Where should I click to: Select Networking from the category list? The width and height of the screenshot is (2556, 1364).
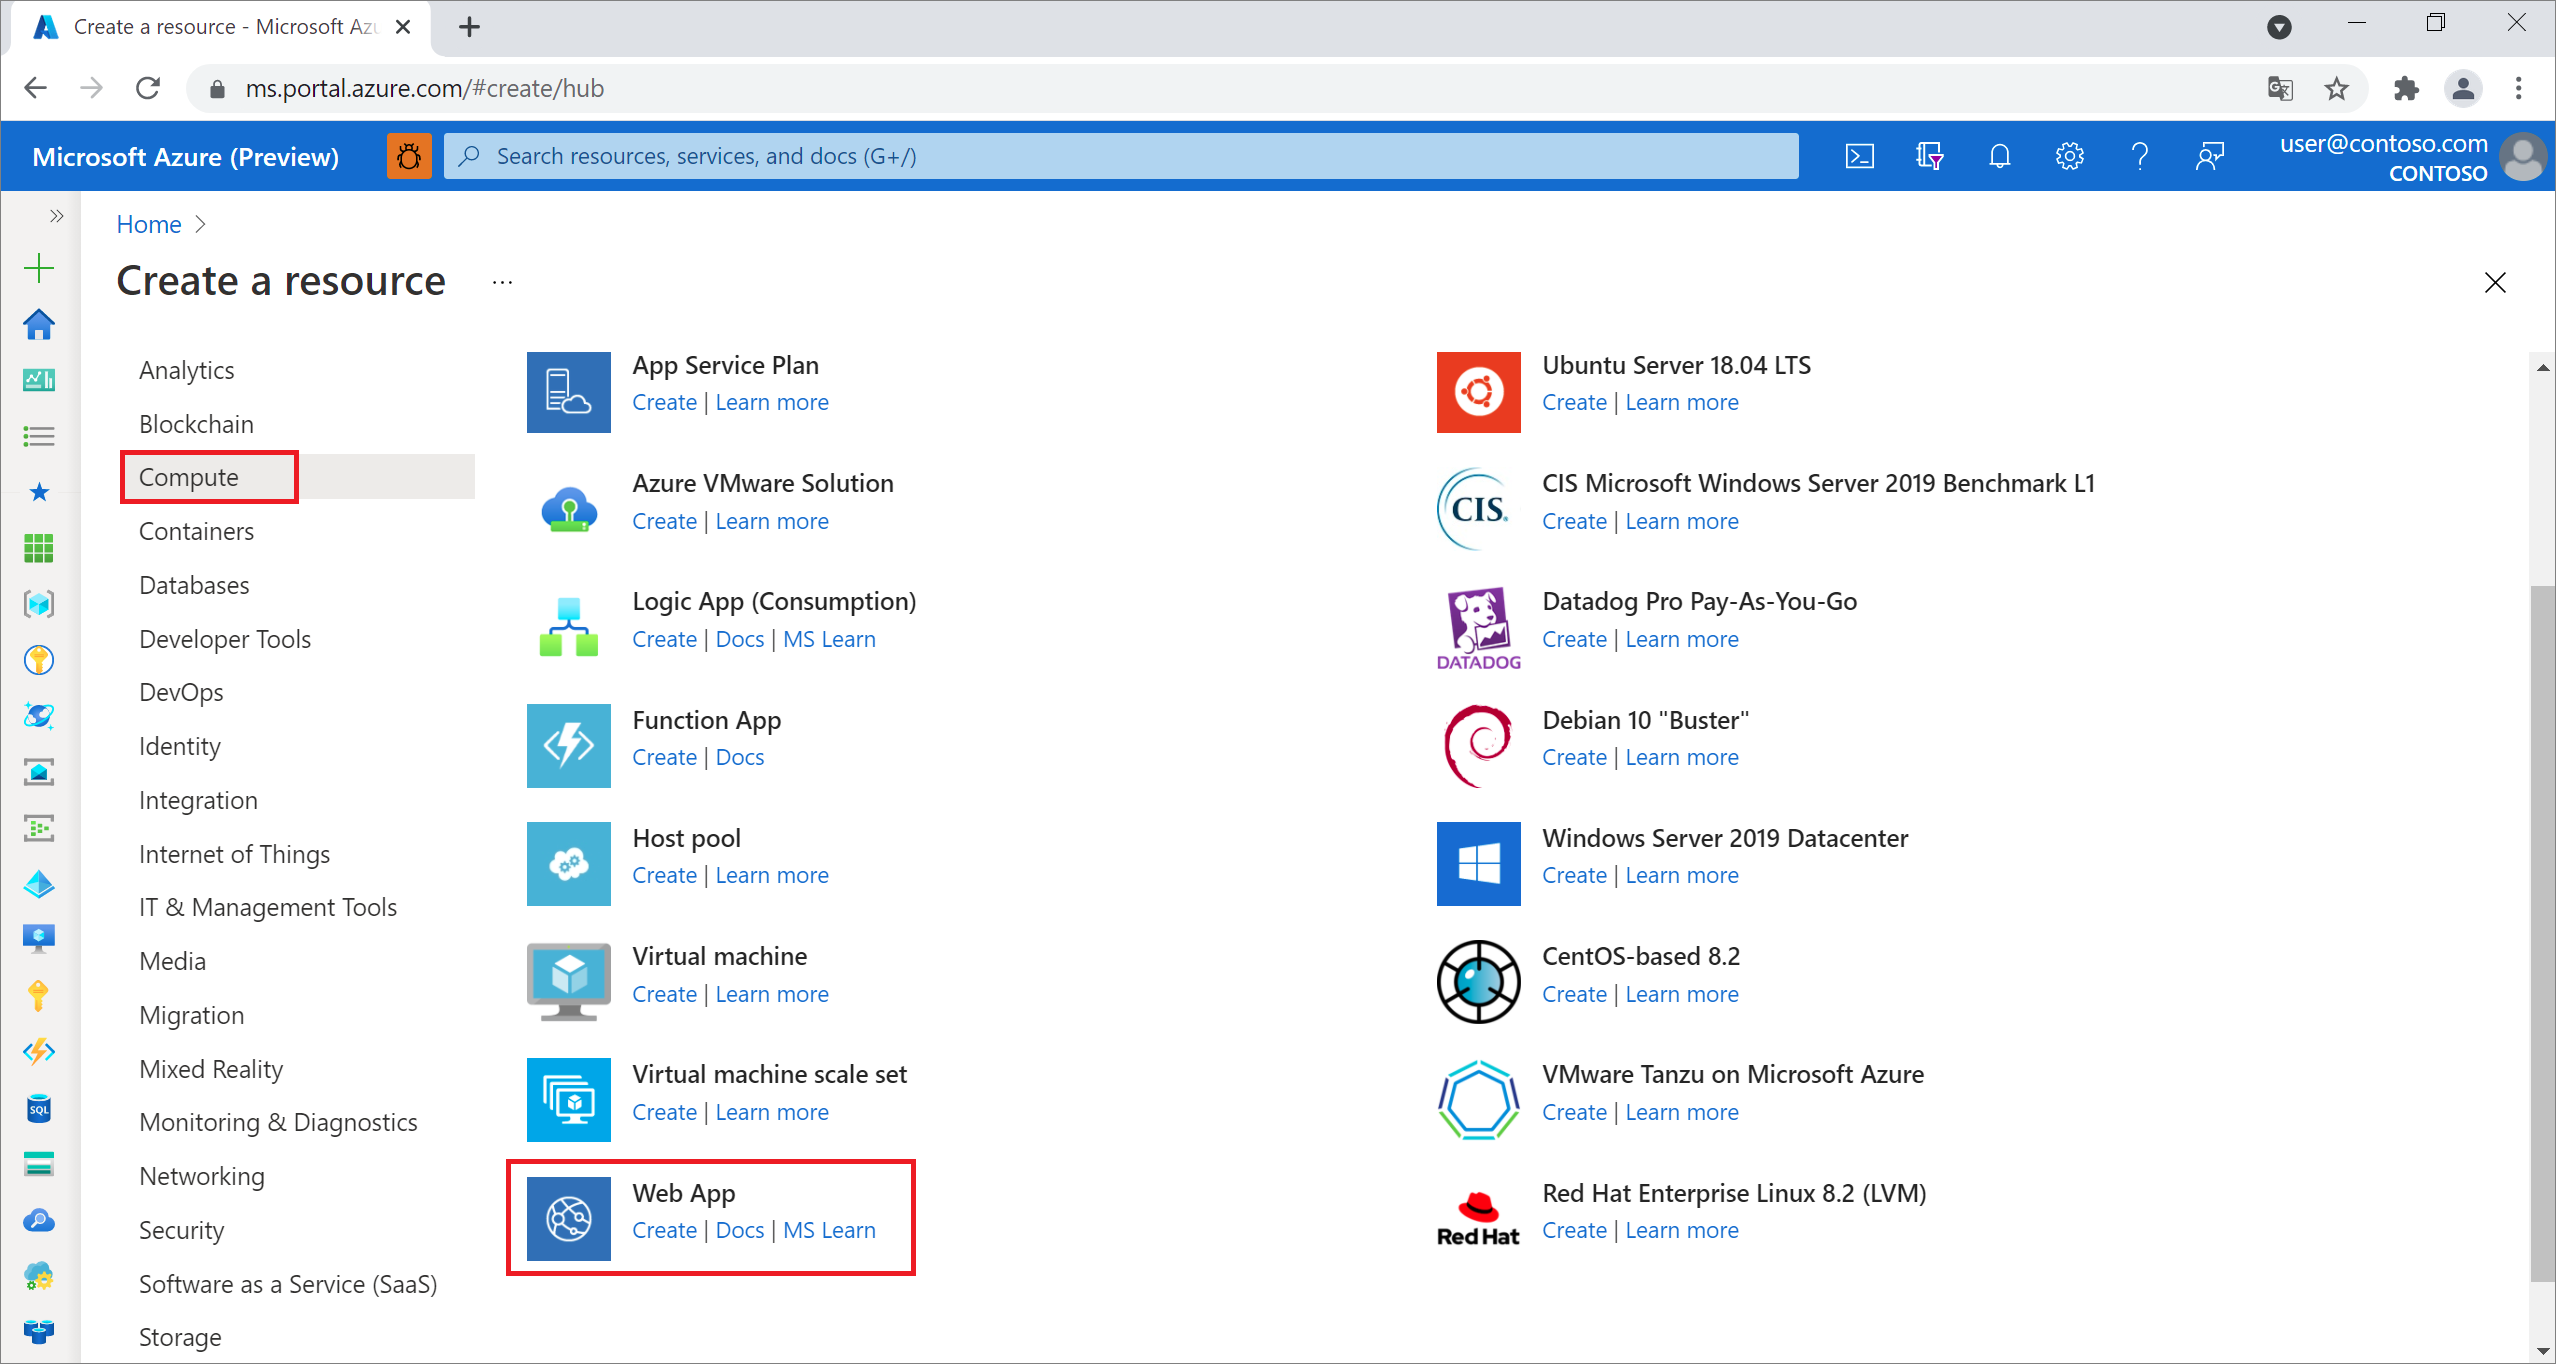(201, 1176)
